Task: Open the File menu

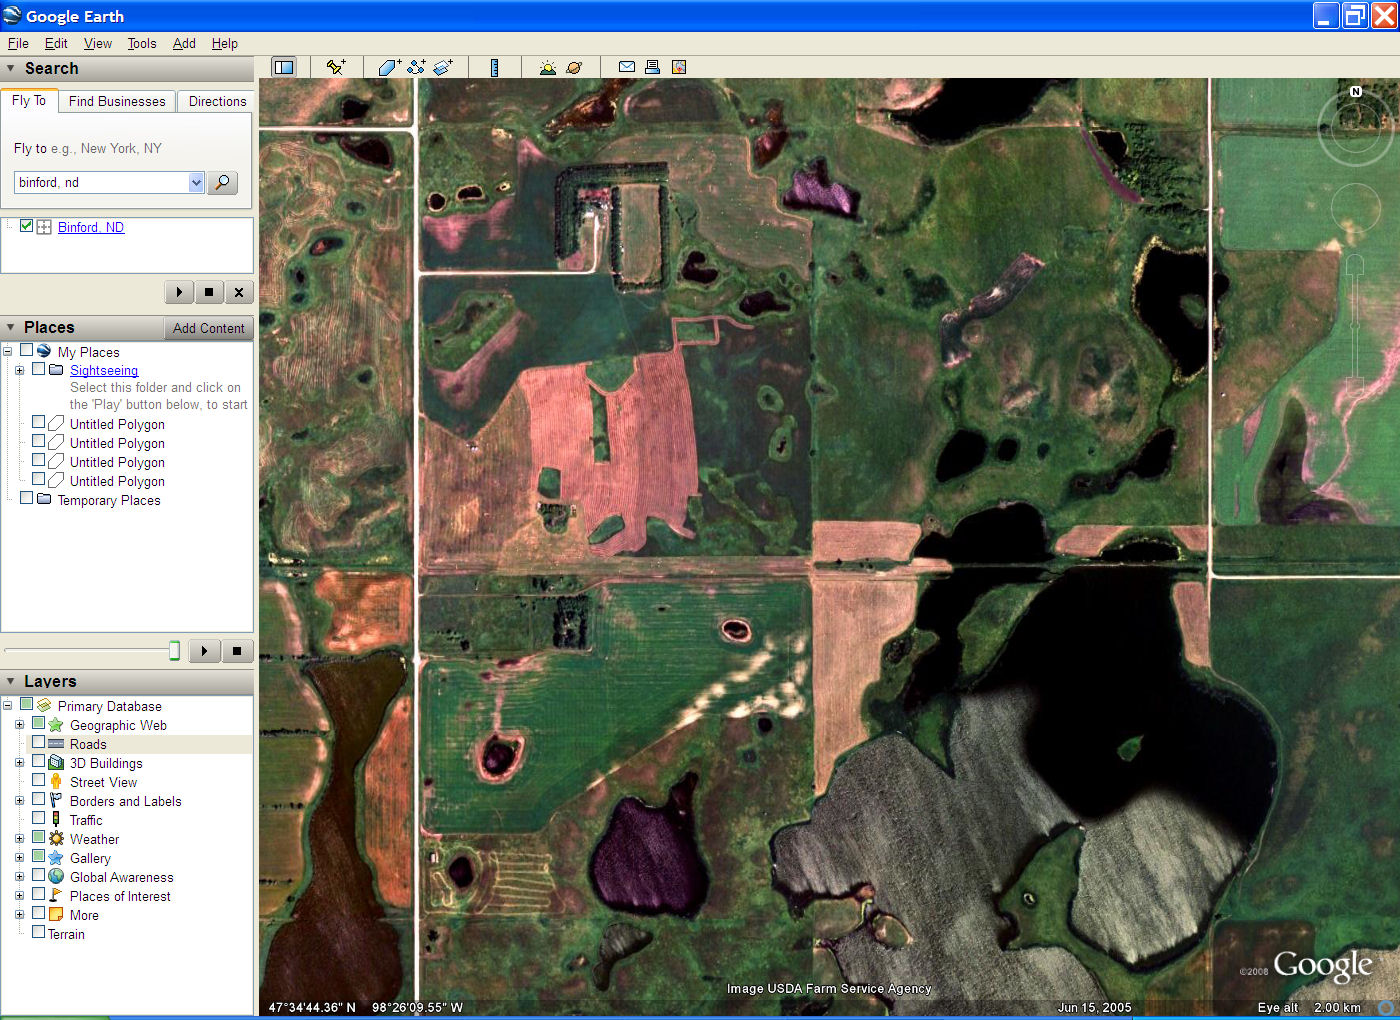Action: pos(18,43)
